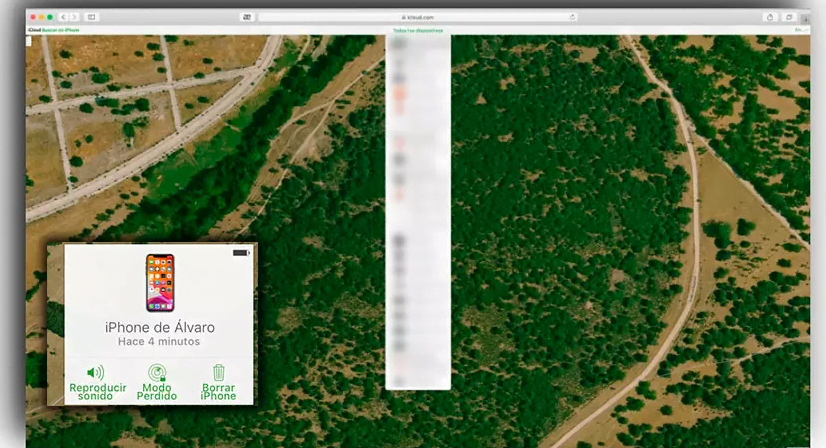Screen dimensions: 826x448
Task: Click the Borrar iPhone trash icon
Action: pyautogui.click(x=219, y=373)
